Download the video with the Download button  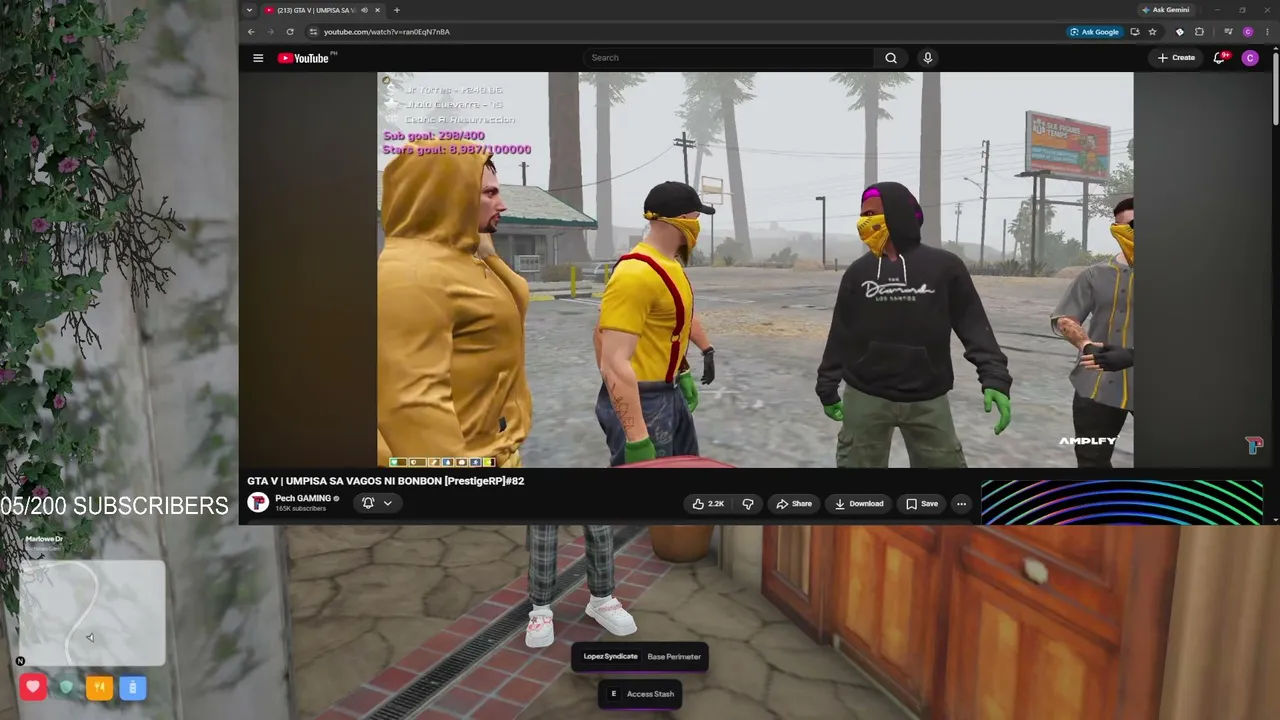[x=859, y=504]
